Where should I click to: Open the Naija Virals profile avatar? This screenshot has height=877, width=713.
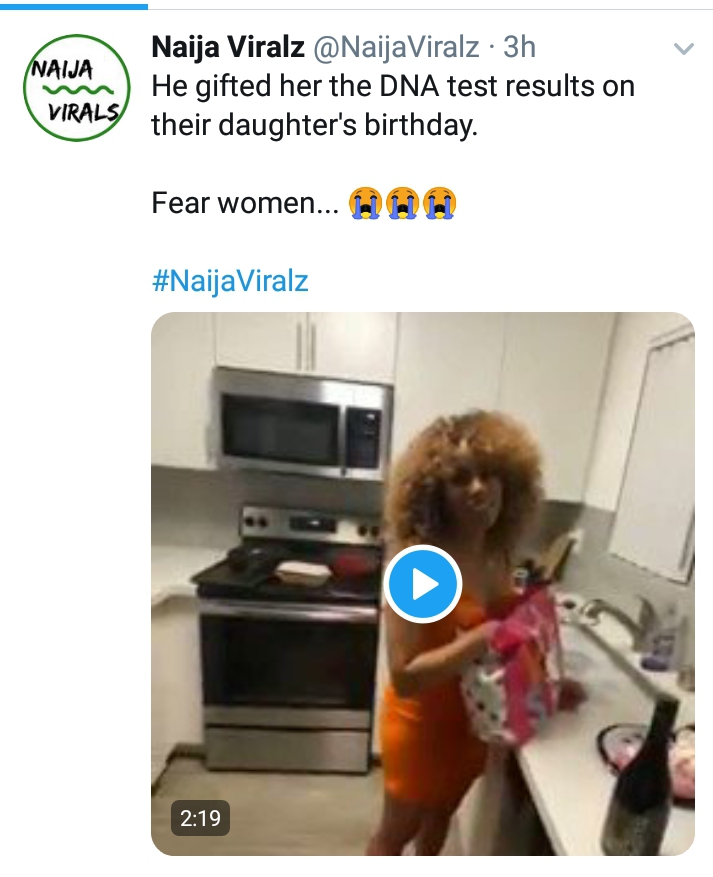click(x=77, y=88)
